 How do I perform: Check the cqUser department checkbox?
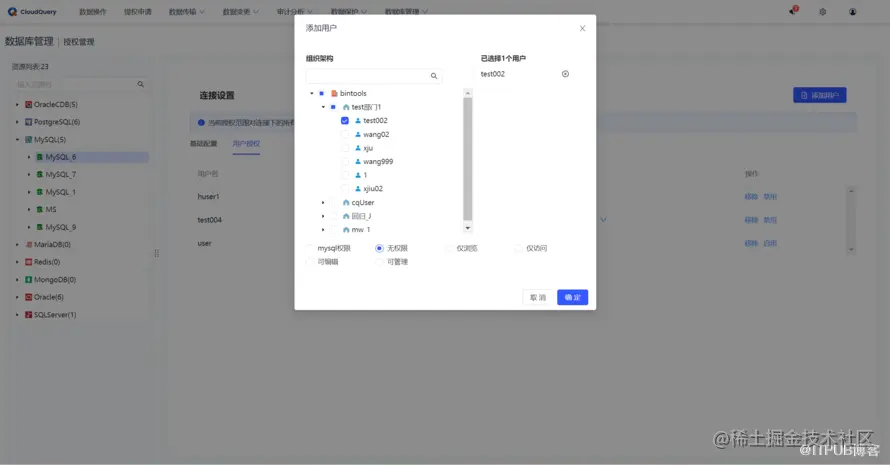point(333,202)
